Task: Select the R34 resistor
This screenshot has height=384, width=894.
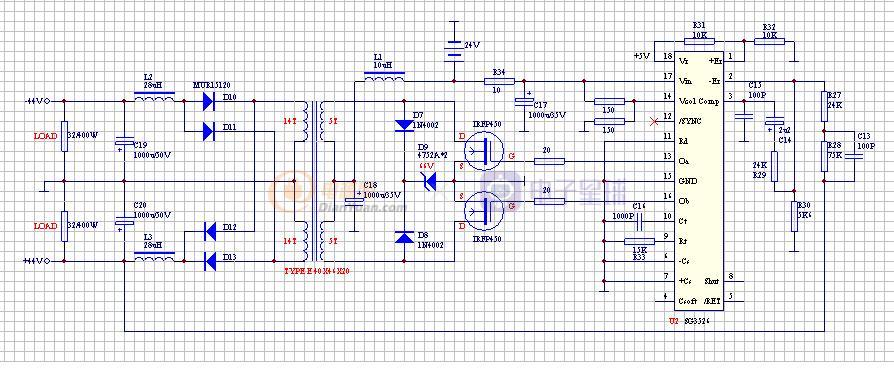Action: 499,81
